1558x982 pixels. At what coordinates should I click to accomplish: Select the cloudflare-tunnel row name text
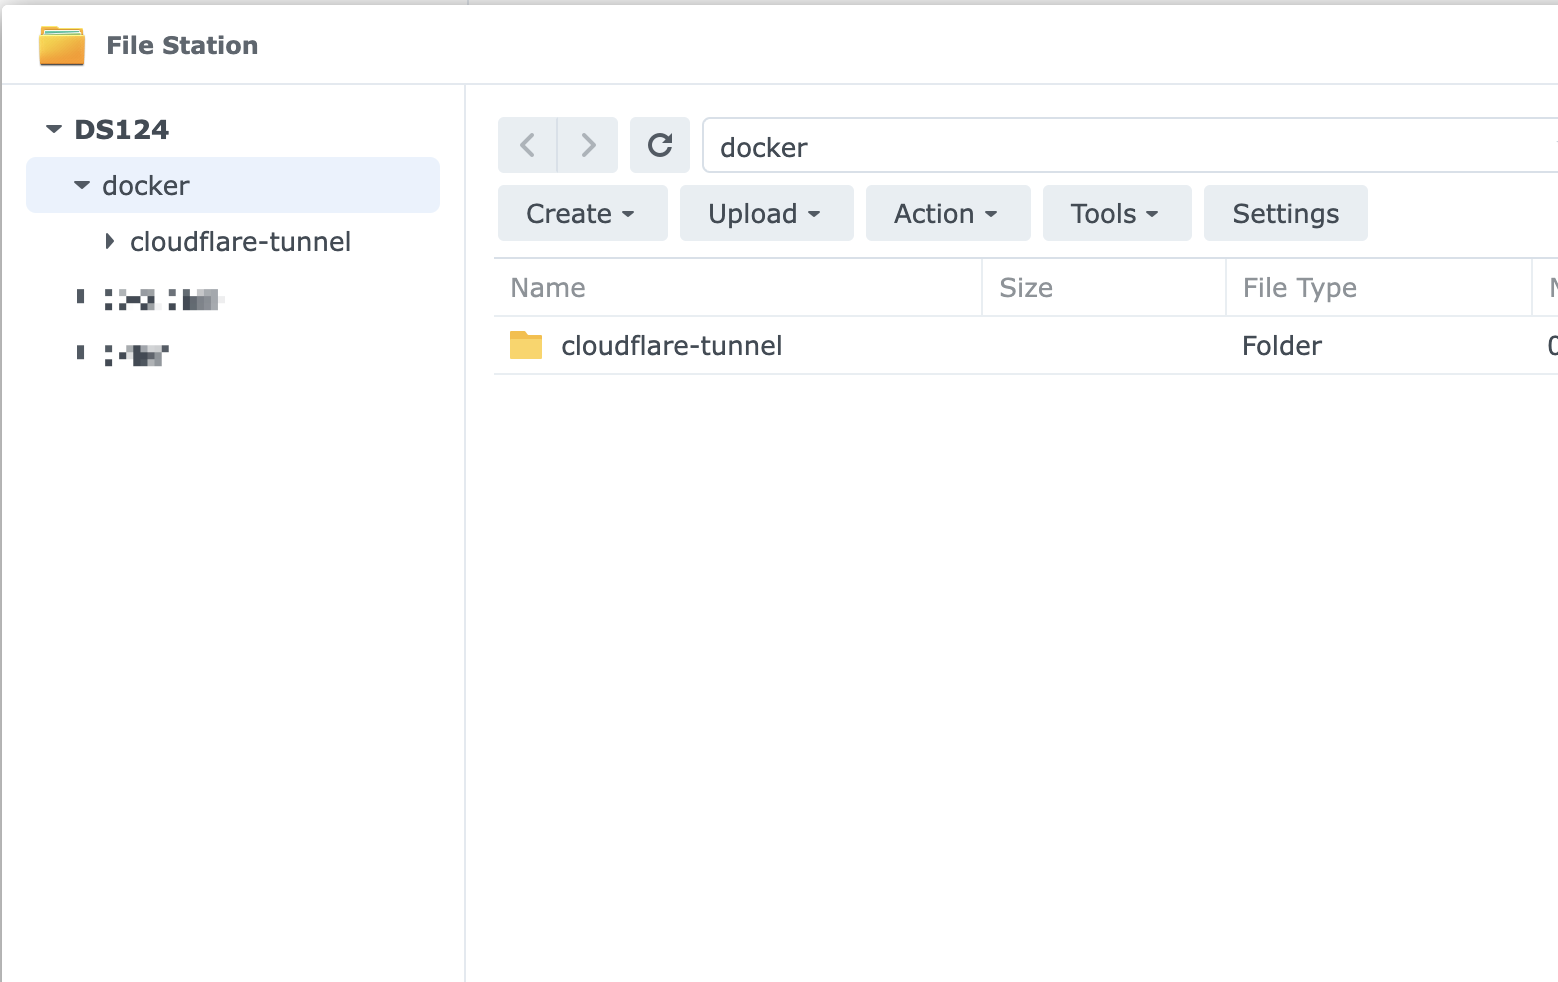coord(672,345)
